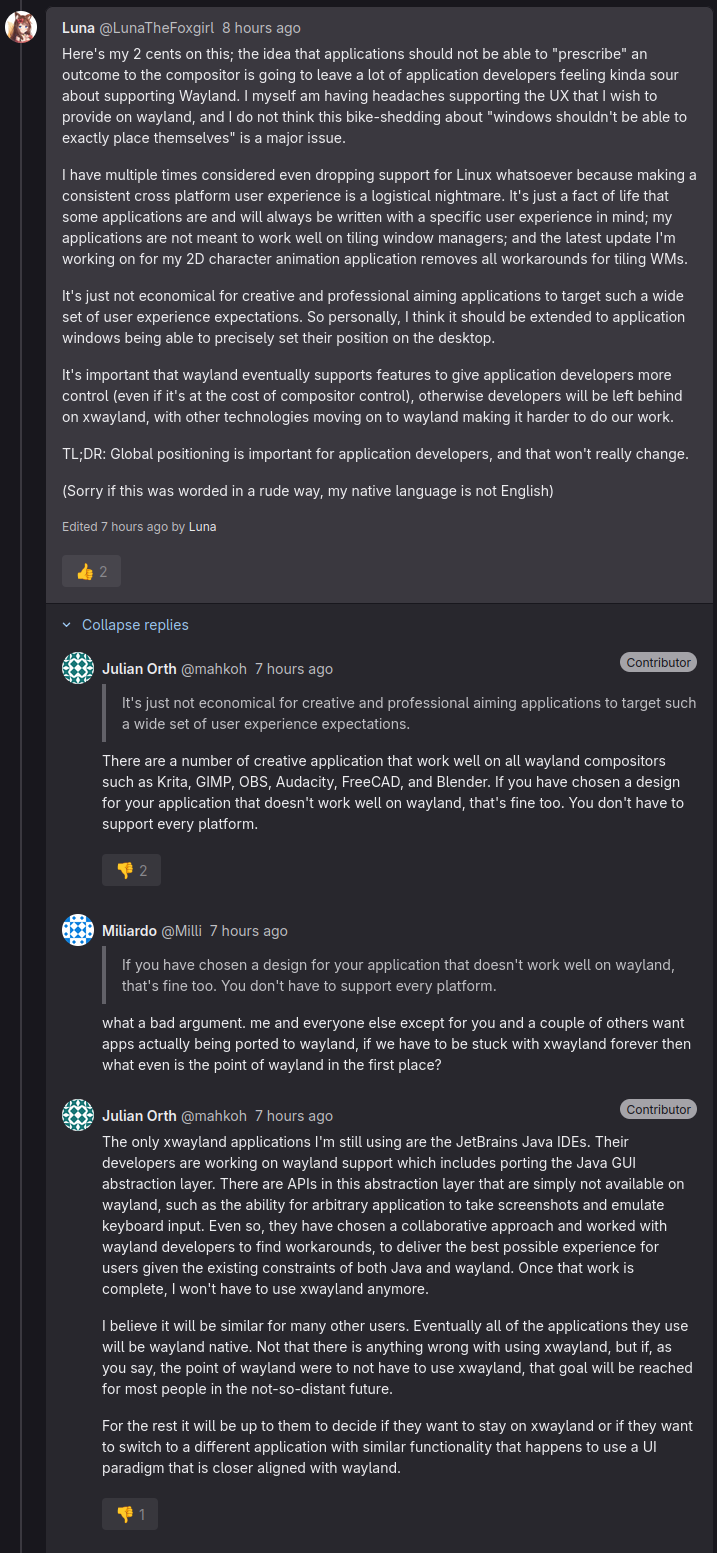Viewport: 717px width, 1553px height.
Task: Toggle thumbs down with 1 vote
Action: pyautogui.click(x=130, y=1514)
